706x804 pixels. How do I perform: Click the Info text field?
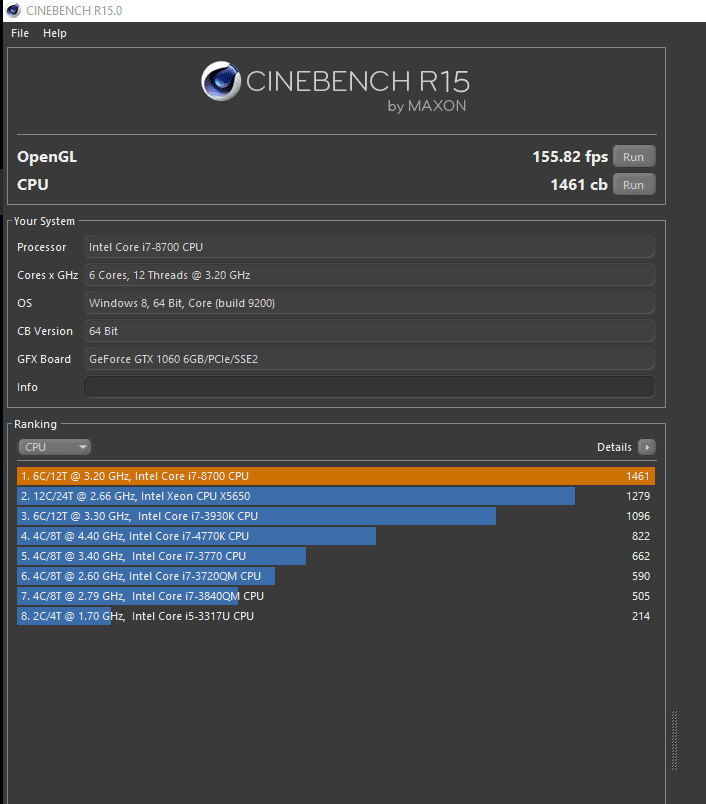tap(369, 387)
